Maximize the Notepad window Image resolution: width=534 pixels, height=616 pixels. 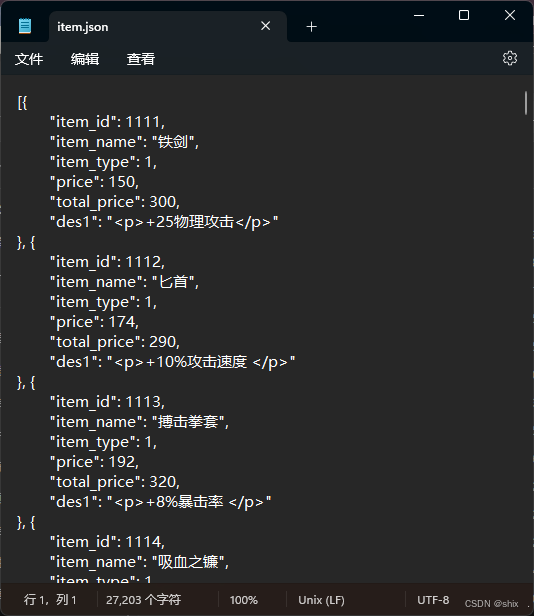[464, 15]
